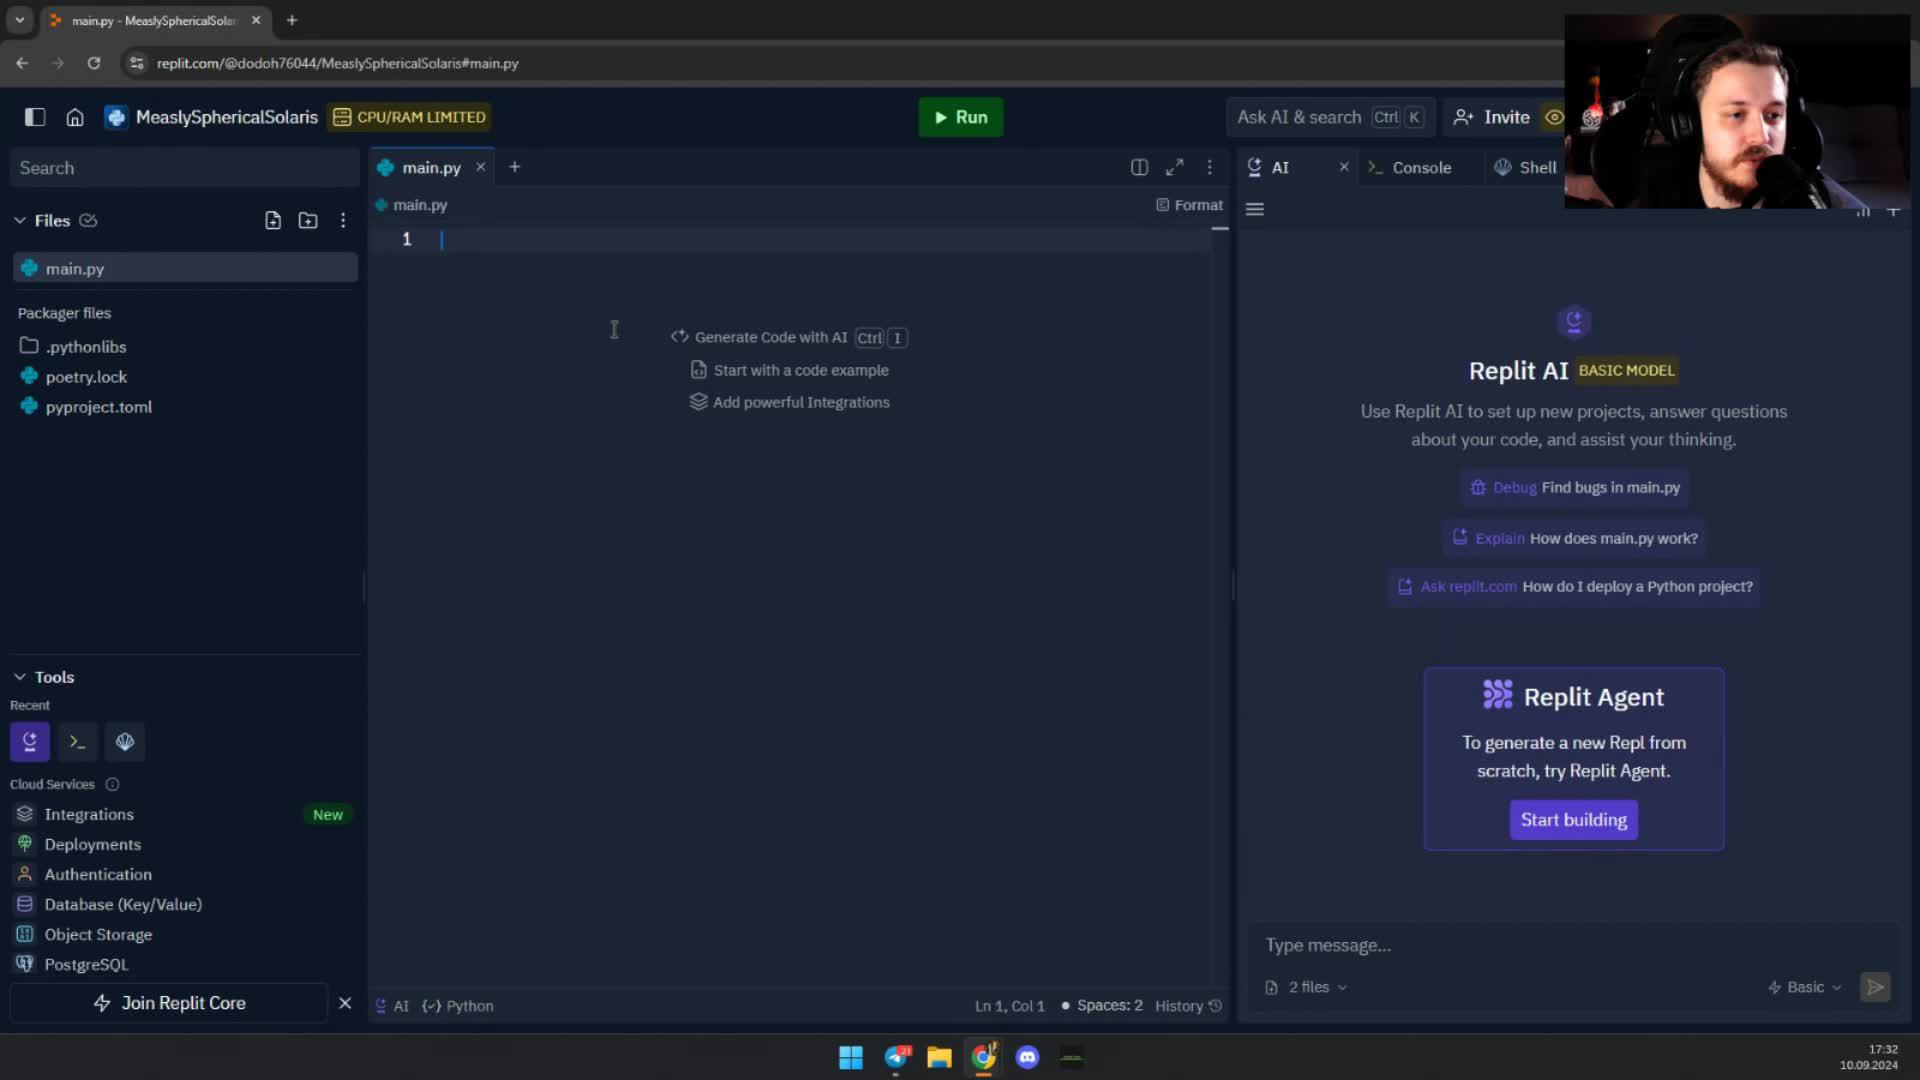Switch to the Console tab
Viewport: 1920px width, 1080px height.
[x=1410, y=167]
